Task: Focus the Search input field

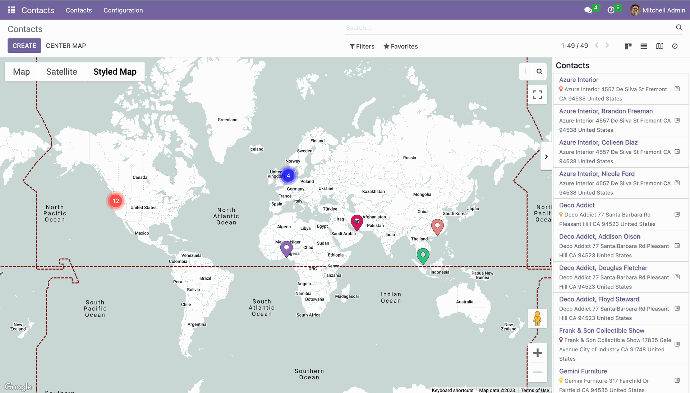Action: (x=509, y=27)
